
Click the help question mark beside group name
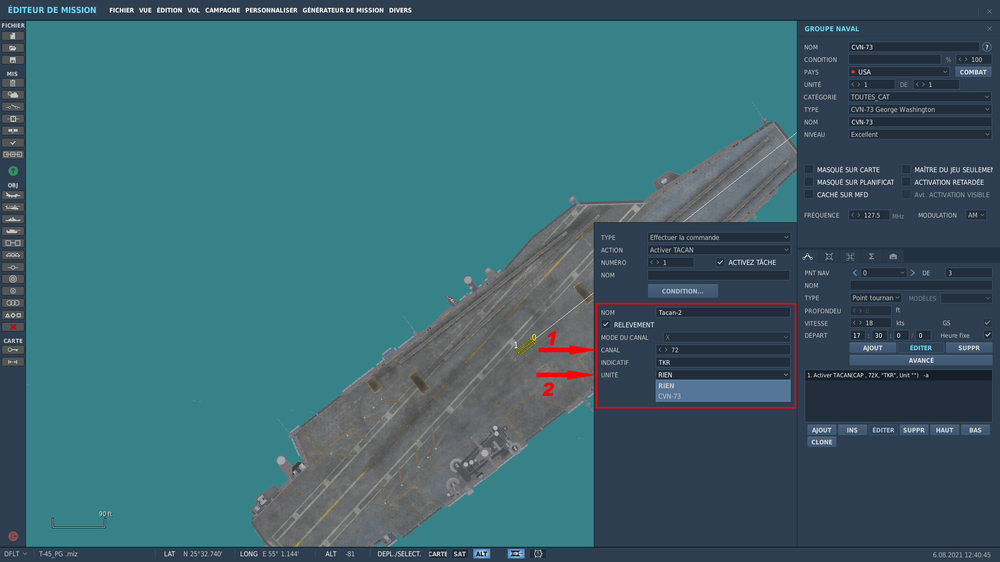[x=987, y=47]
